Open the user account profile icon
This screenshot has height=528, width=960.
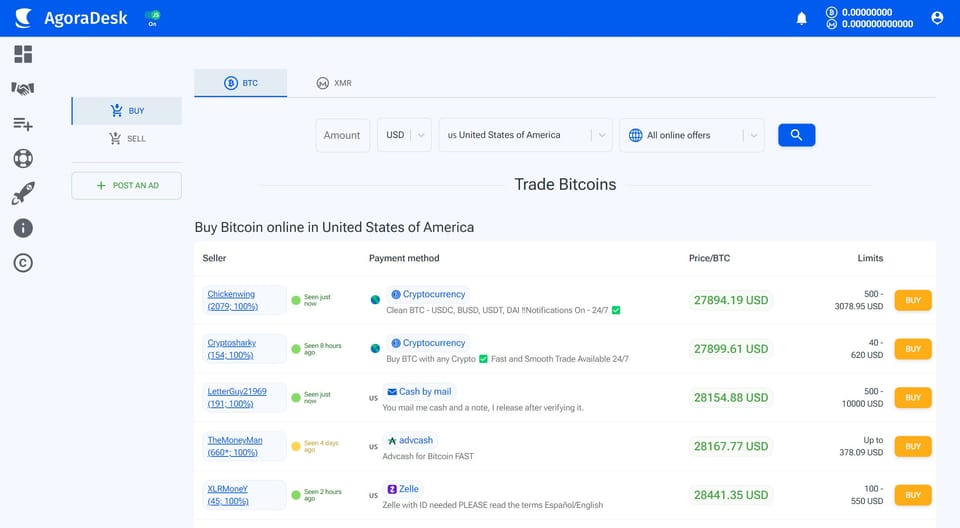click(937, 18)
